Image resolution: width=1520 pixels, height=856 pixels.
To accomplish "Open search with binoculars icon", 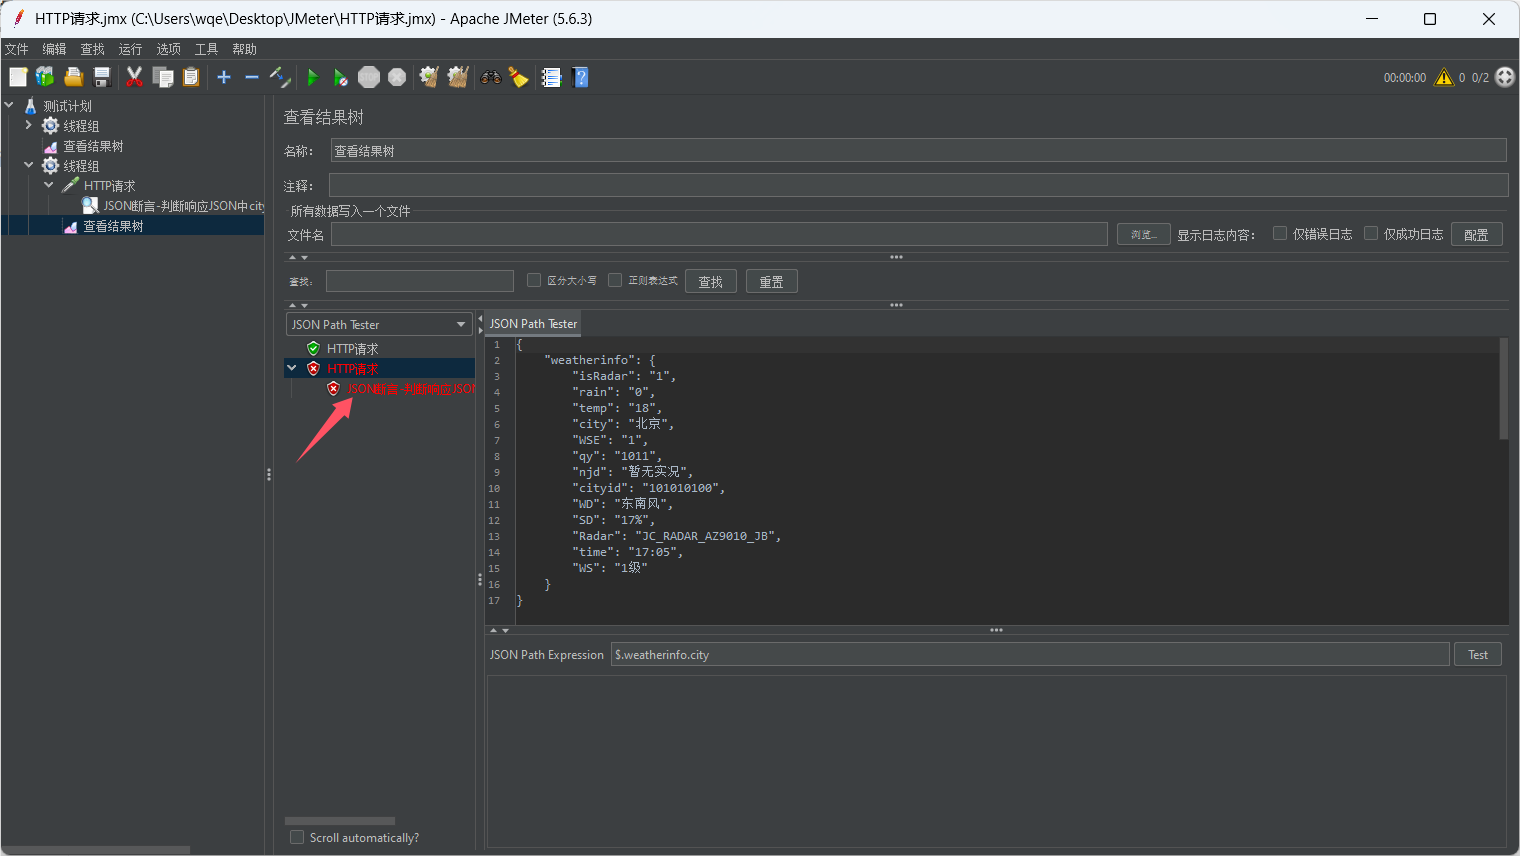I will 491,77.
